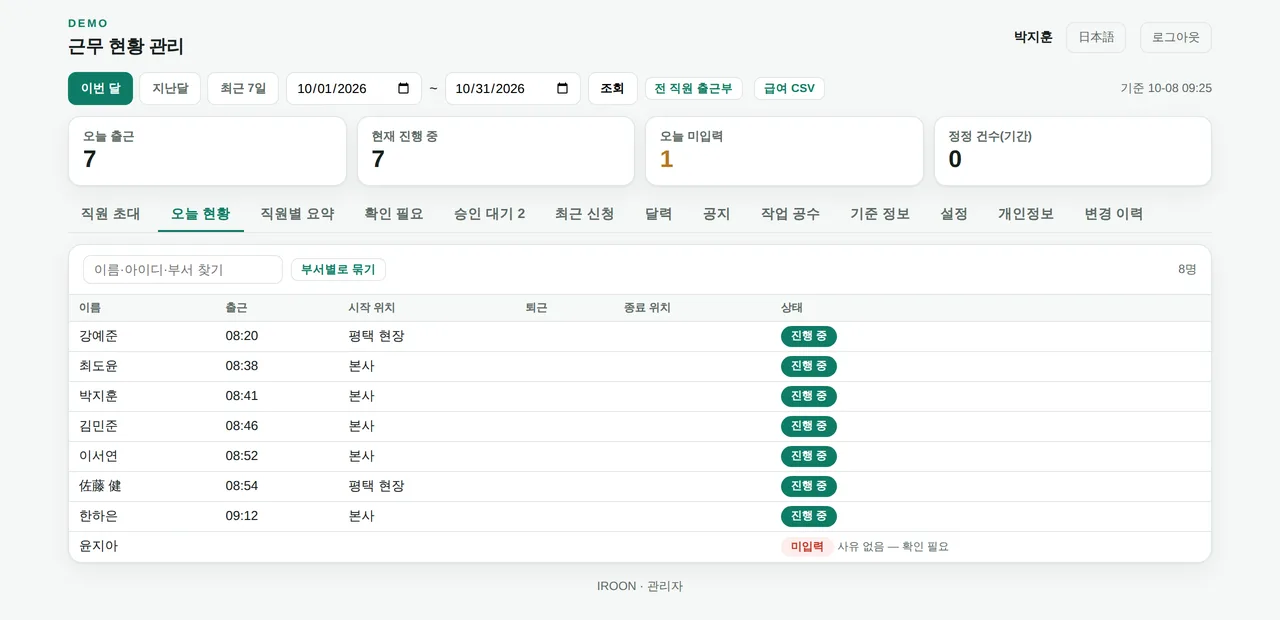The width and height of the screenshot is (1280, 620).
Task: Click the 정정 건수(기간) summary card
Action: coord(1073,151)
